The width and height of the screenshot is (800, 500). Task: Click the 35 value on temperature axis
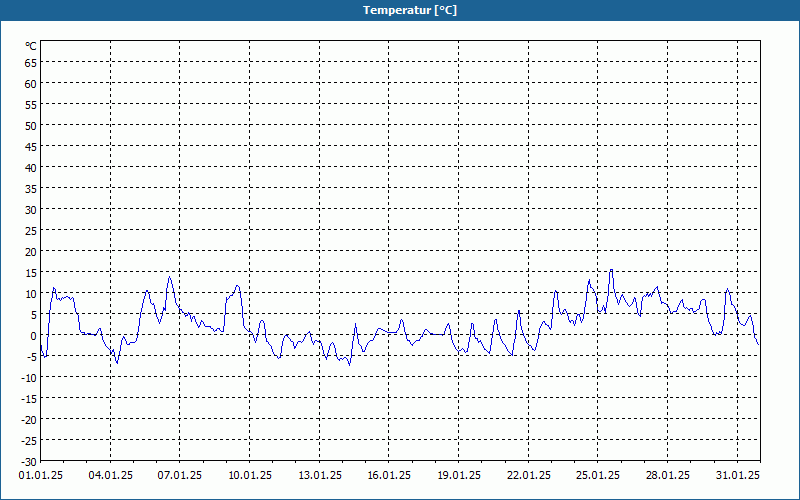[31, 189]
